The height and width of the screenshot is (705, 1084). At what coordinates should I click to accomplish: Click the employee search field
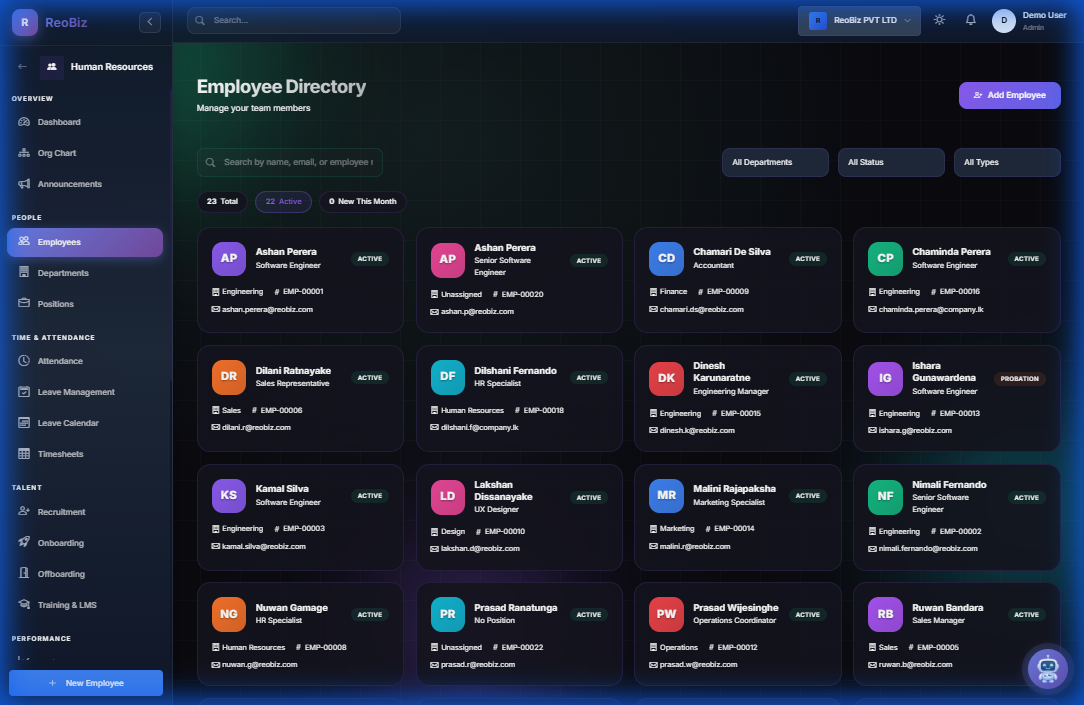tap(289, 161)
